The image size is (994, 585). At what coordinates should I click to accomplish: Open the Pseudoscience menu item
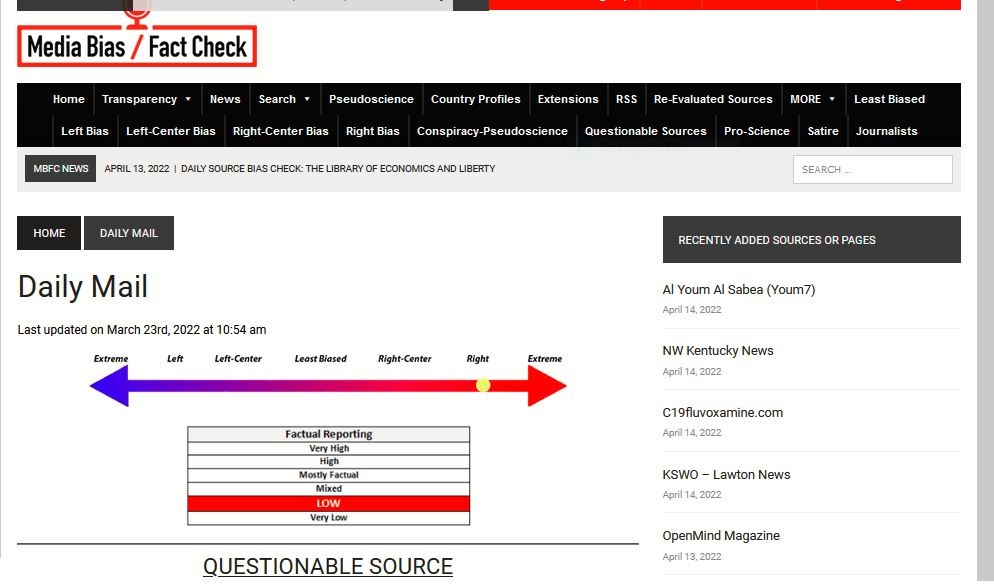[371, 100]
